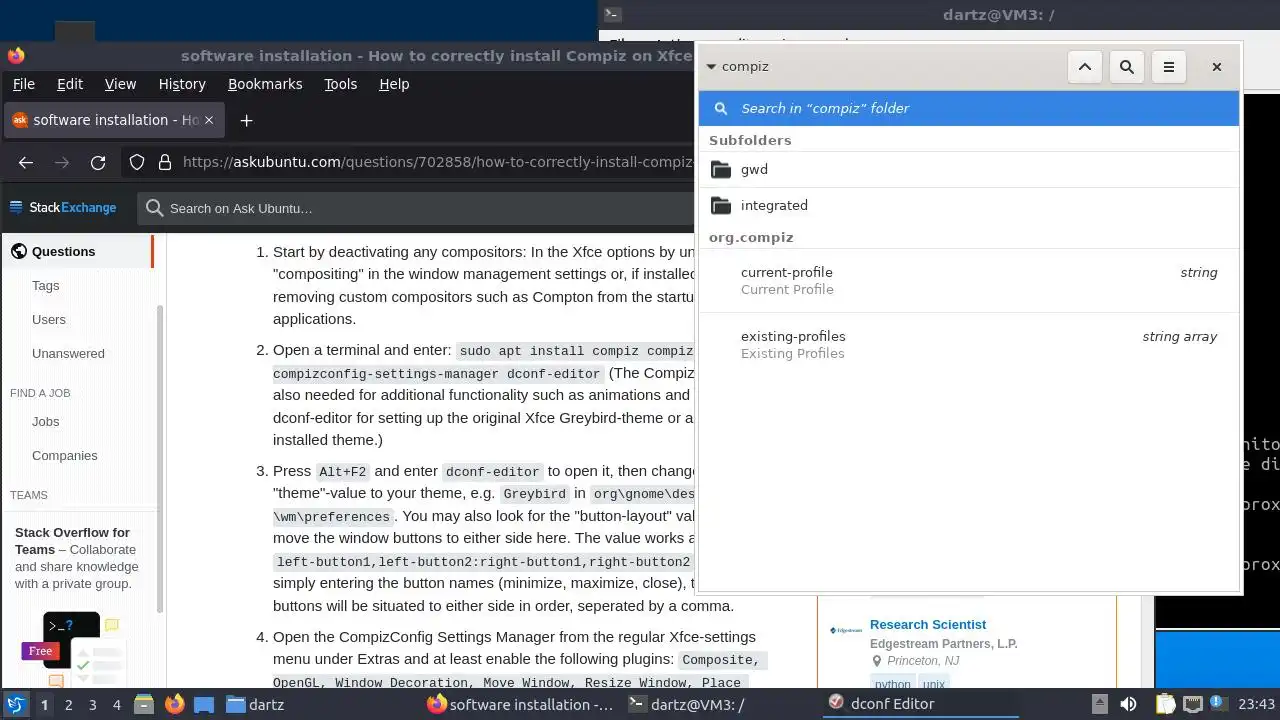
Task: Click the tracking protection shield icon
Action: coord(137,162)
